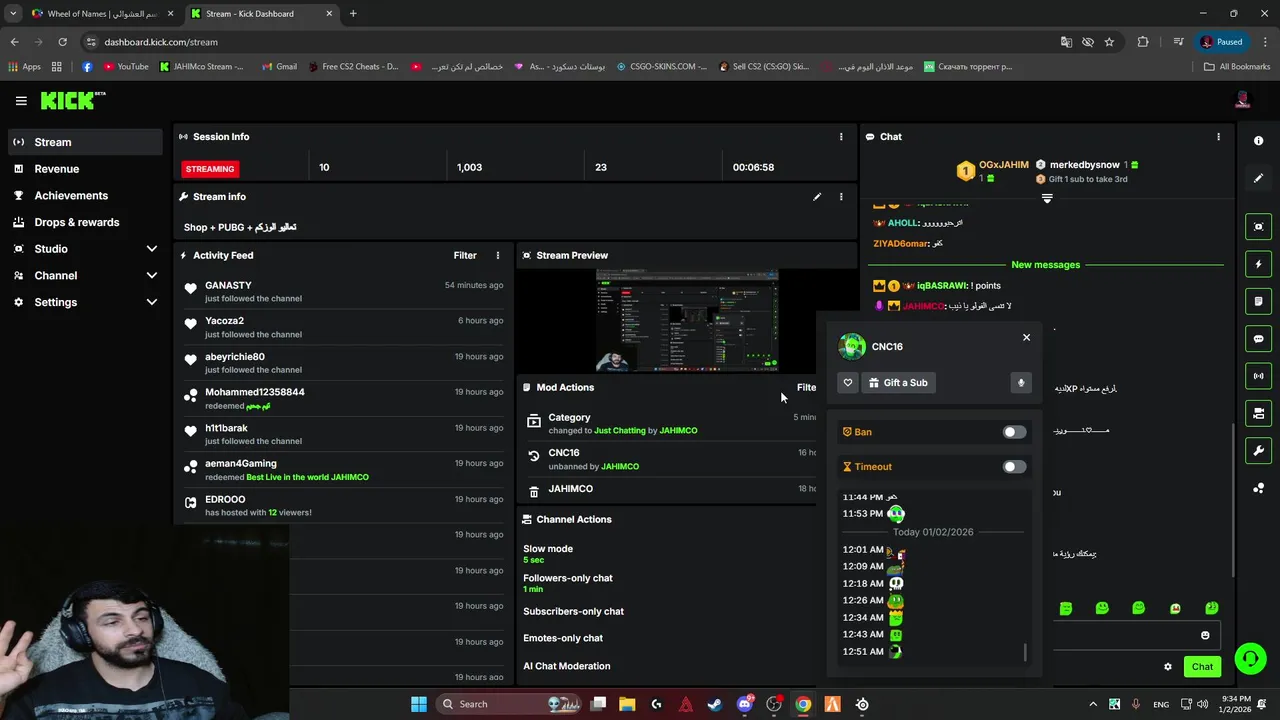This screenshot has width=1280, height=720.
Task: Open chat settings gear next to the Chat button
Action: pos(1167,666)
